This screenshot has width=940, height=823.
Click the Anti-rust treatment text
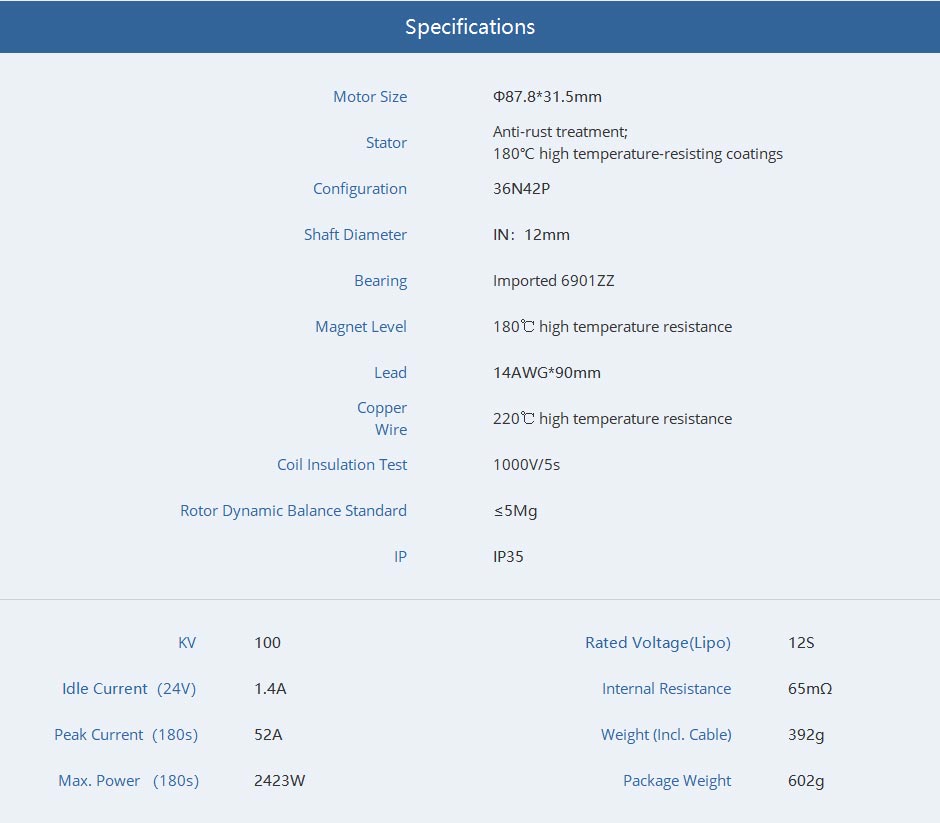(x=560, y=132)
